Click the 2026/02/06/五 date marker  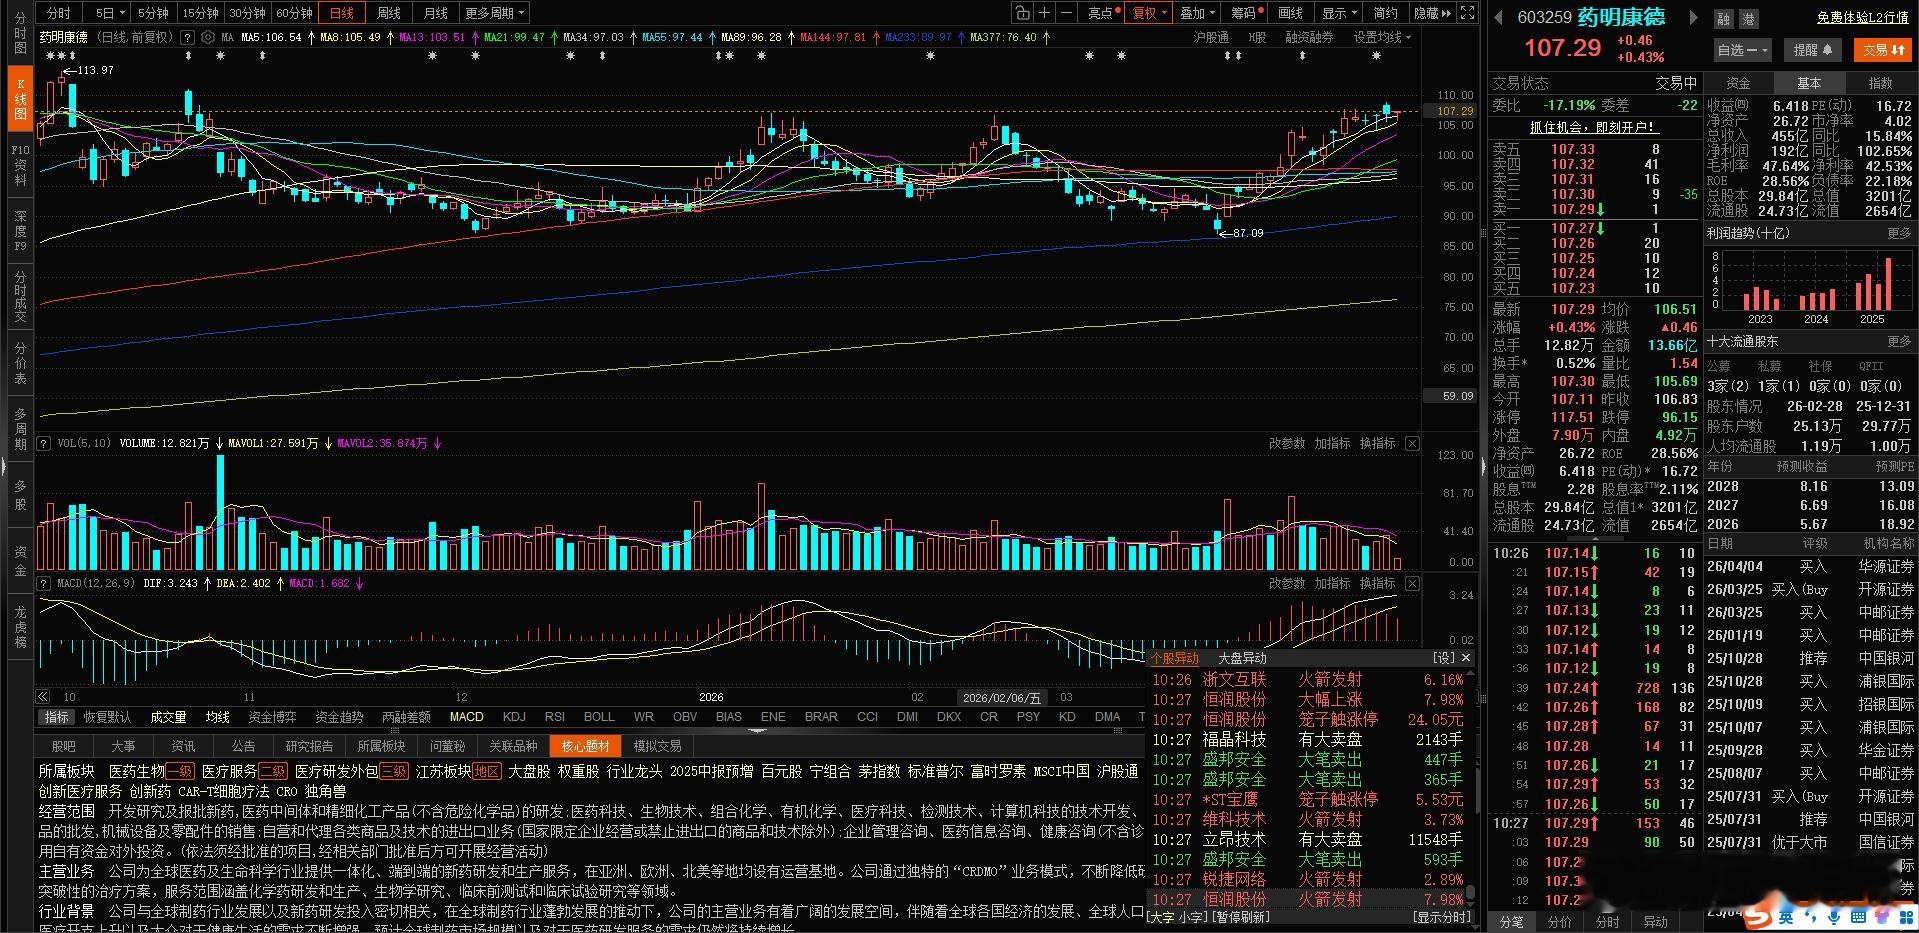1000,697
